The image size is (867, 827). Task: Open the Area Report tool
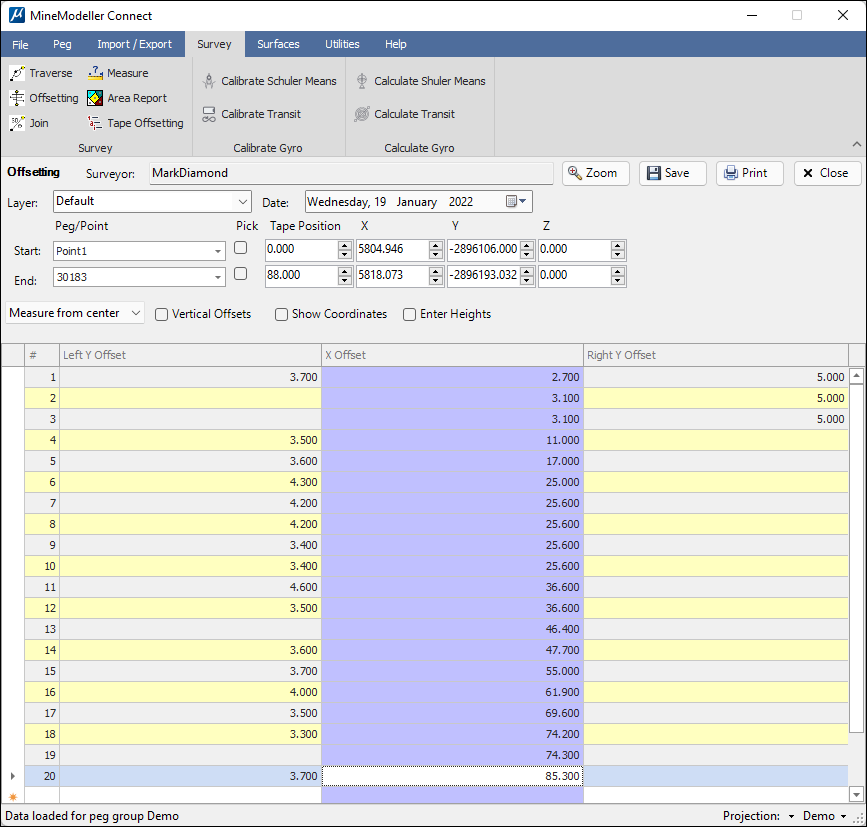pos(95,98)
